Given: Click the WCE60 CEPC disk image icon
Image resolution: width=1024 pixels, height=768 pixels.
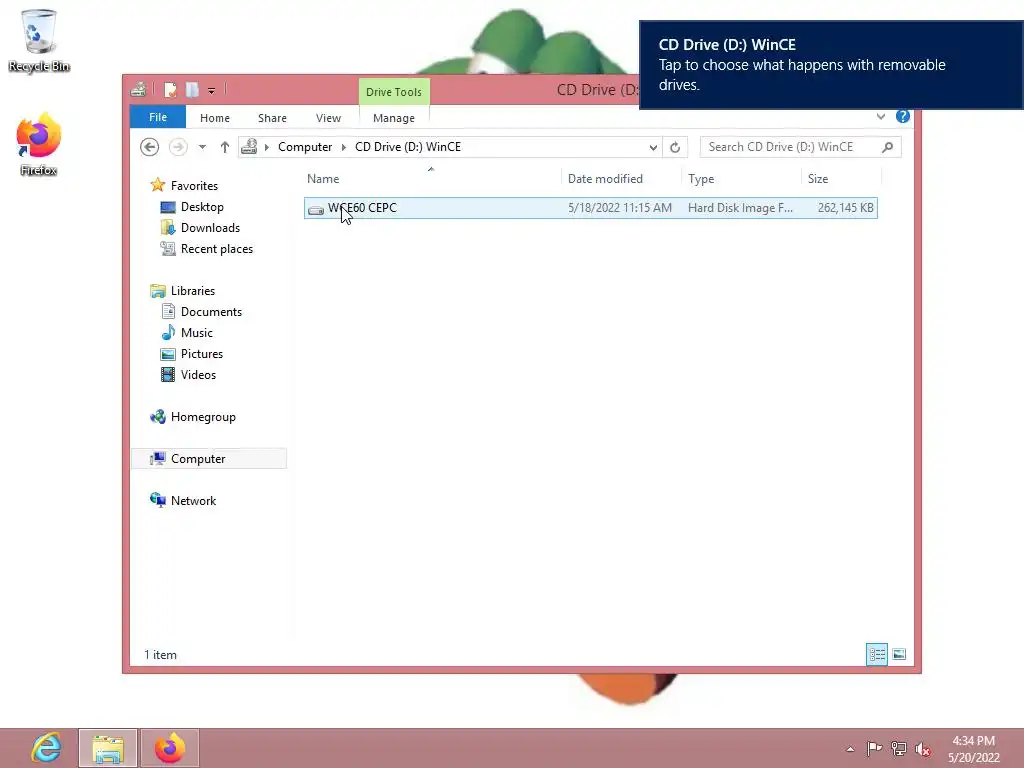Looking at the screenshot, I should tap(316, 209).
